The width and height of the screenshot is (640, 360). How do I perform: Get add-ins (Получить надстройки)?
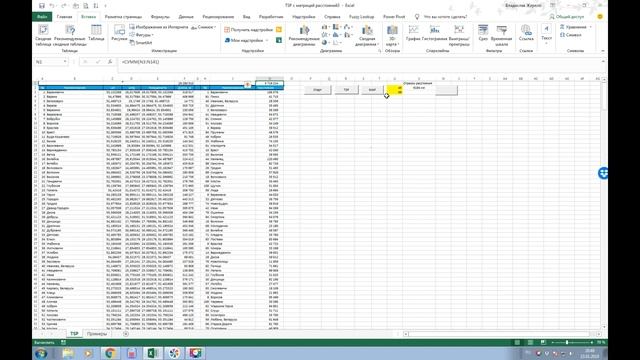(x=249, y=30)
